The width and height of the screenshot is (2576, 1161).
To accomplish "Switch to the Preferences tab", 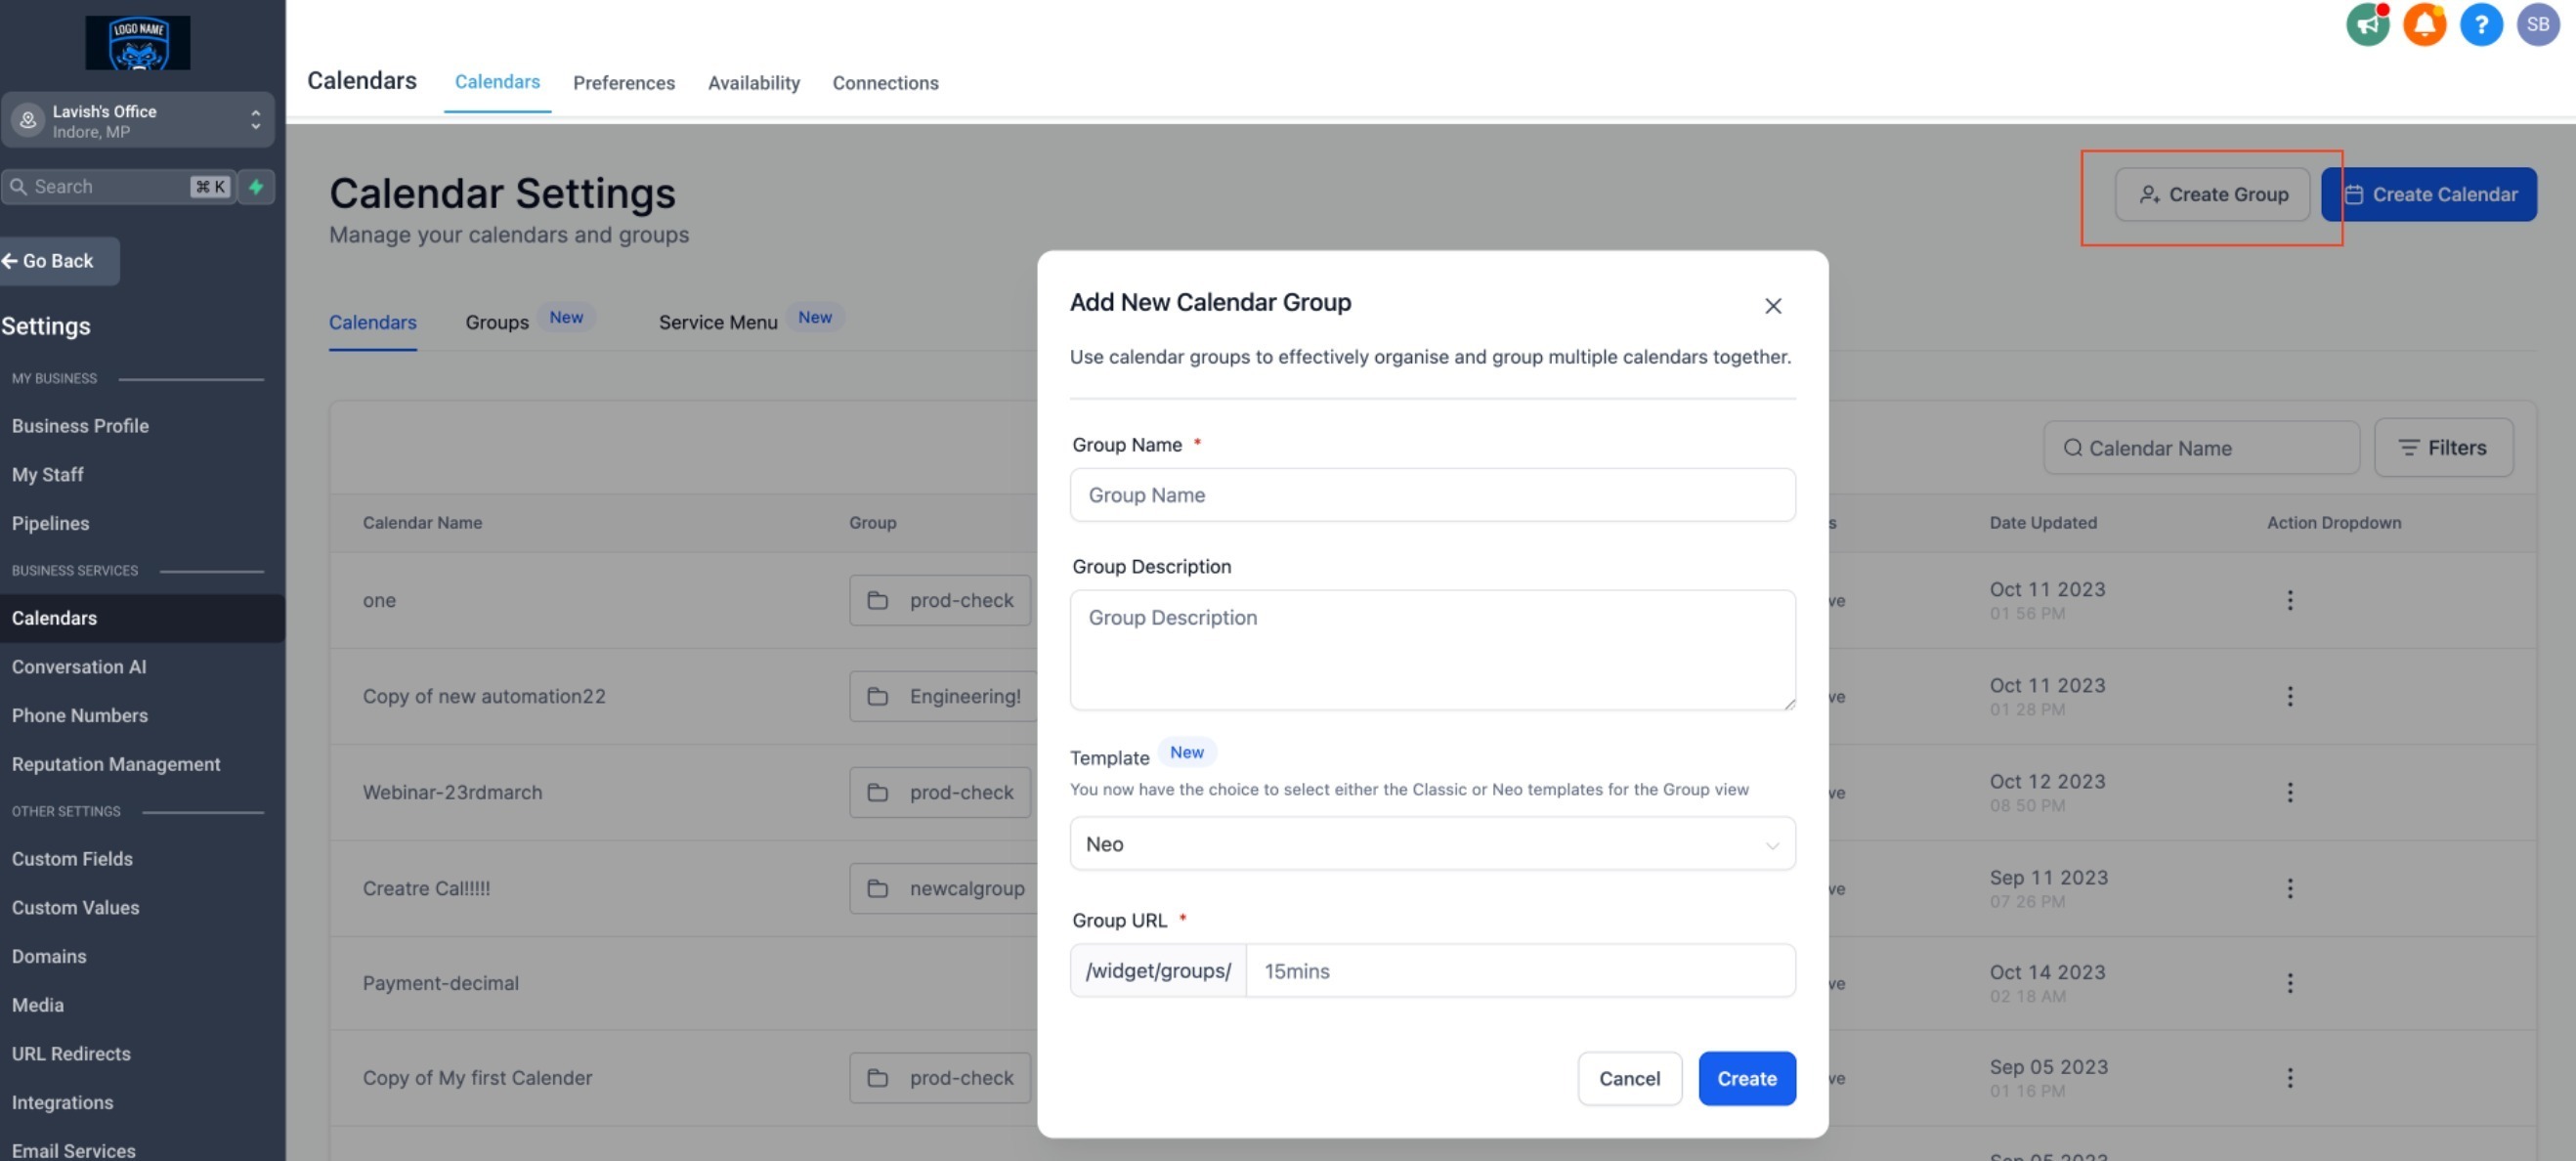I will click(623, 83).
